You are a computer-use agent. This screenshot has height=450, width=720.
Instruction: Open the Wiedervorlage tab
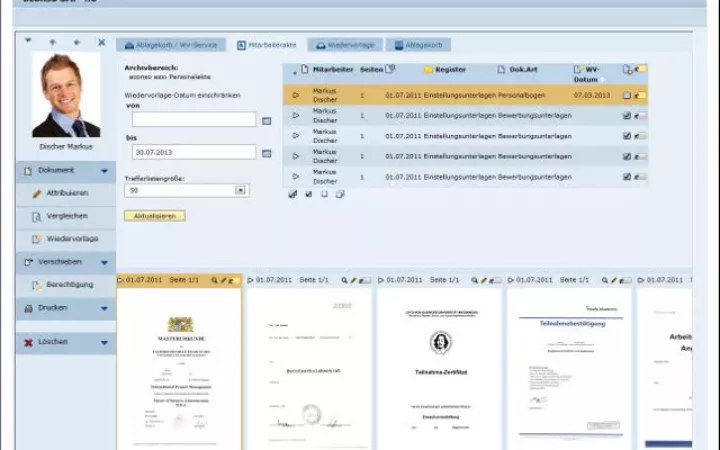coord(345,45)
